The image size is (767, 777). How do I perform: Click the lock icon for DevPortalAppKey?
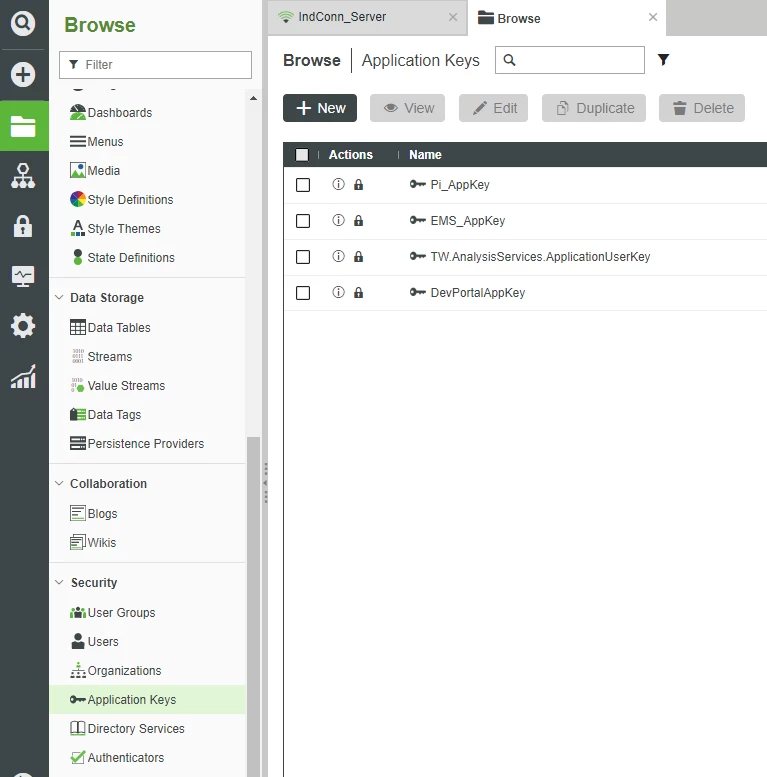coord(358,293)
